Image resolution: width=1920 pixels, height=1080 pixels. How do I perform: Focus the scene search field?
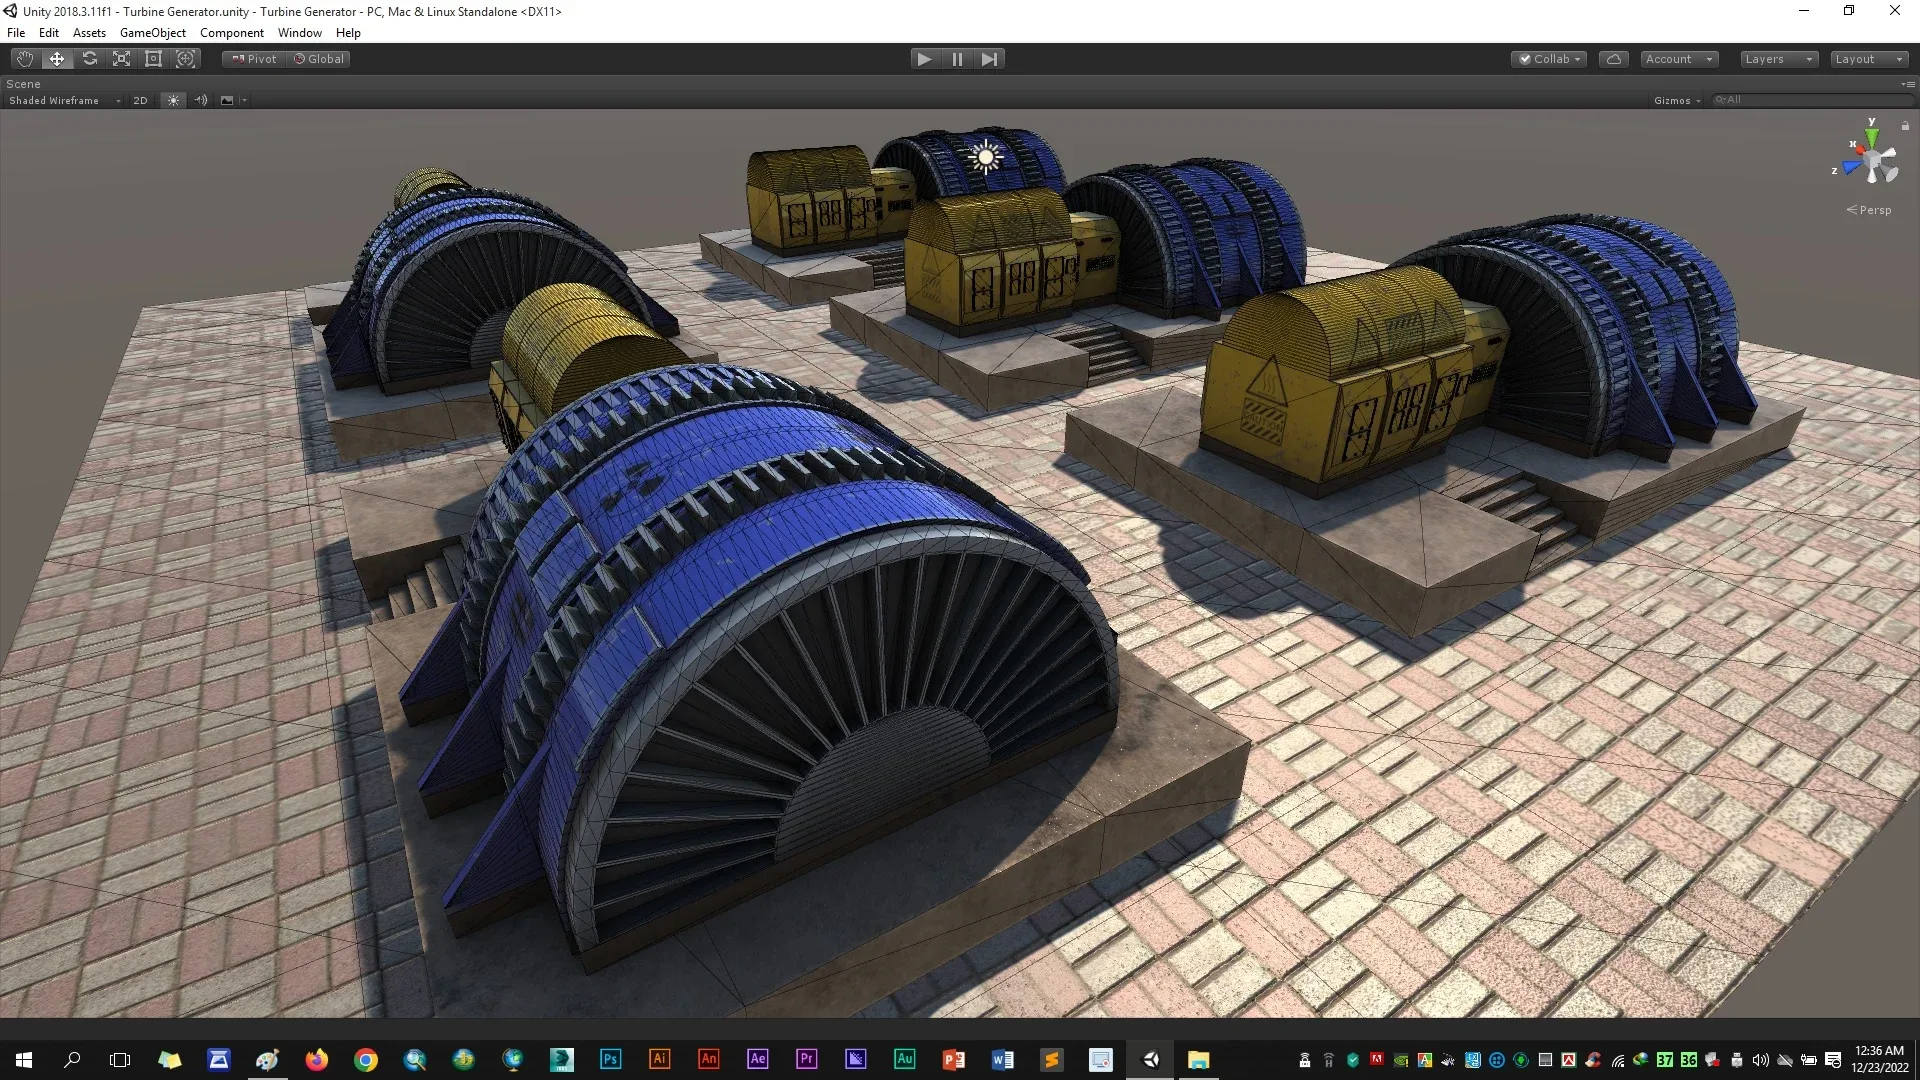pos(1811,100)
